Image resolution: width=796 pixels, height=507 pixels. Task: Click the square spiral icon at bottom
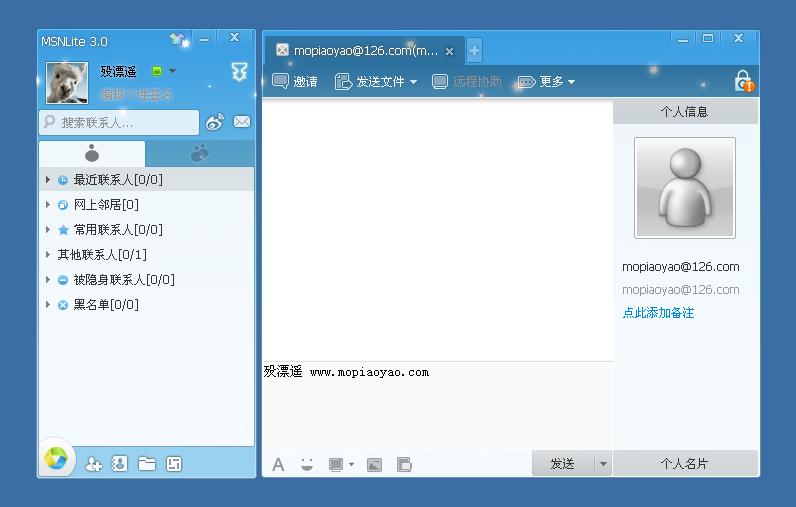(x=174, y=463)
